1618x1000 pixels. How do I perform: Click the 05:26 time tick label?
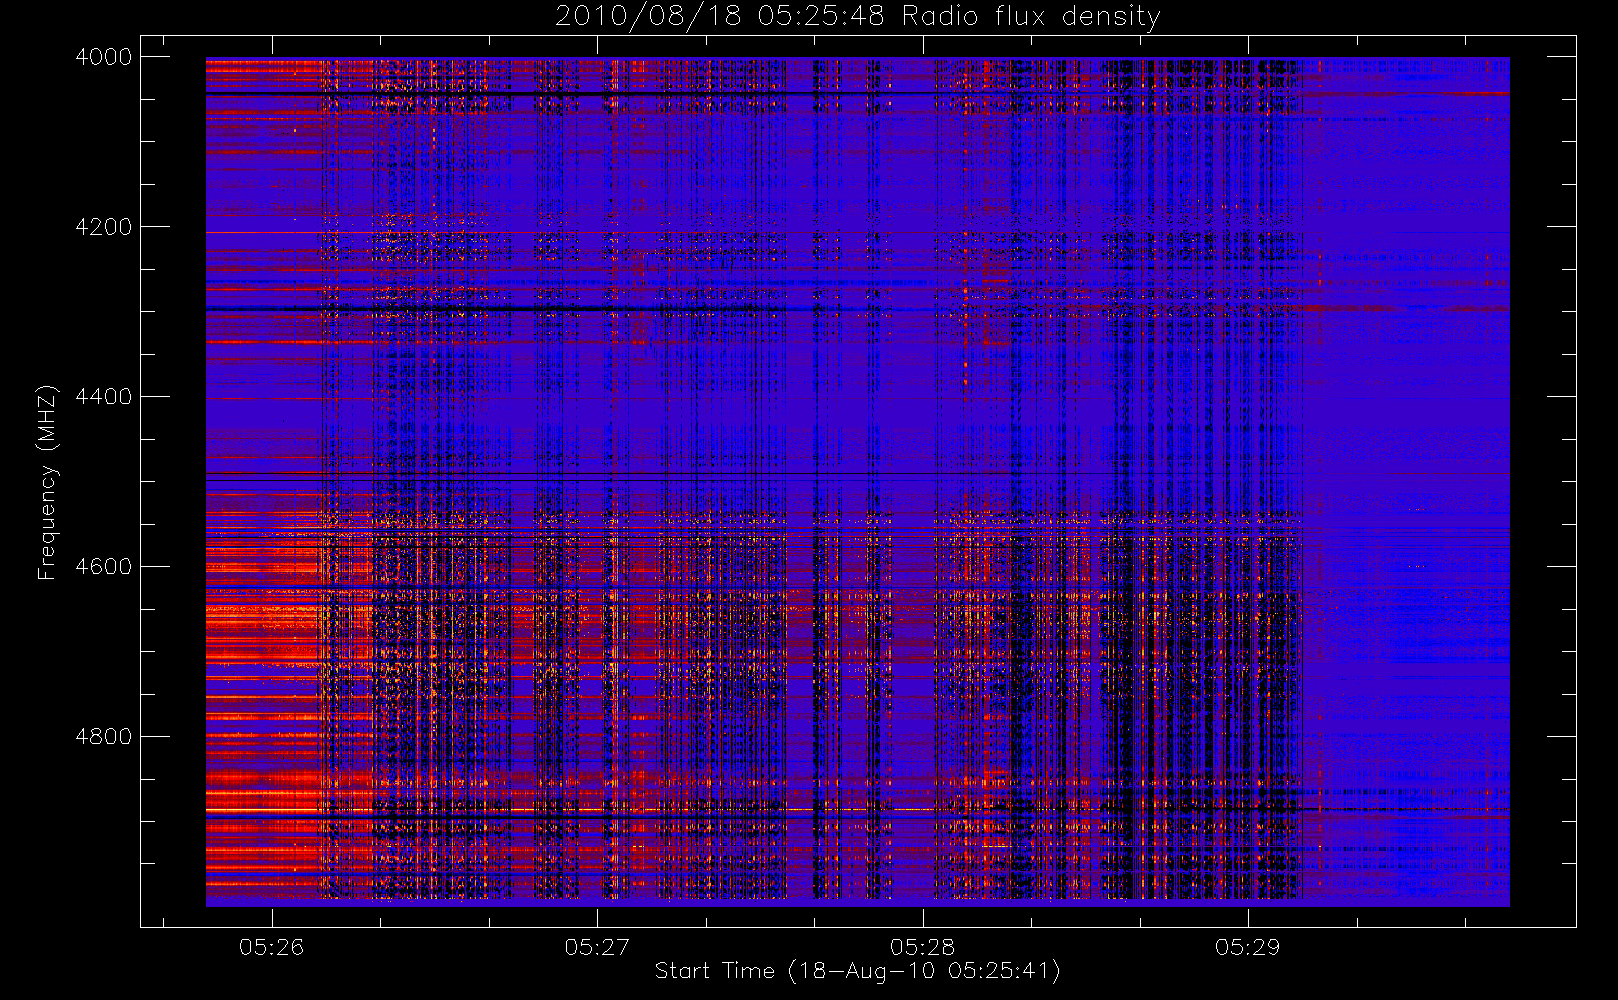271,947
